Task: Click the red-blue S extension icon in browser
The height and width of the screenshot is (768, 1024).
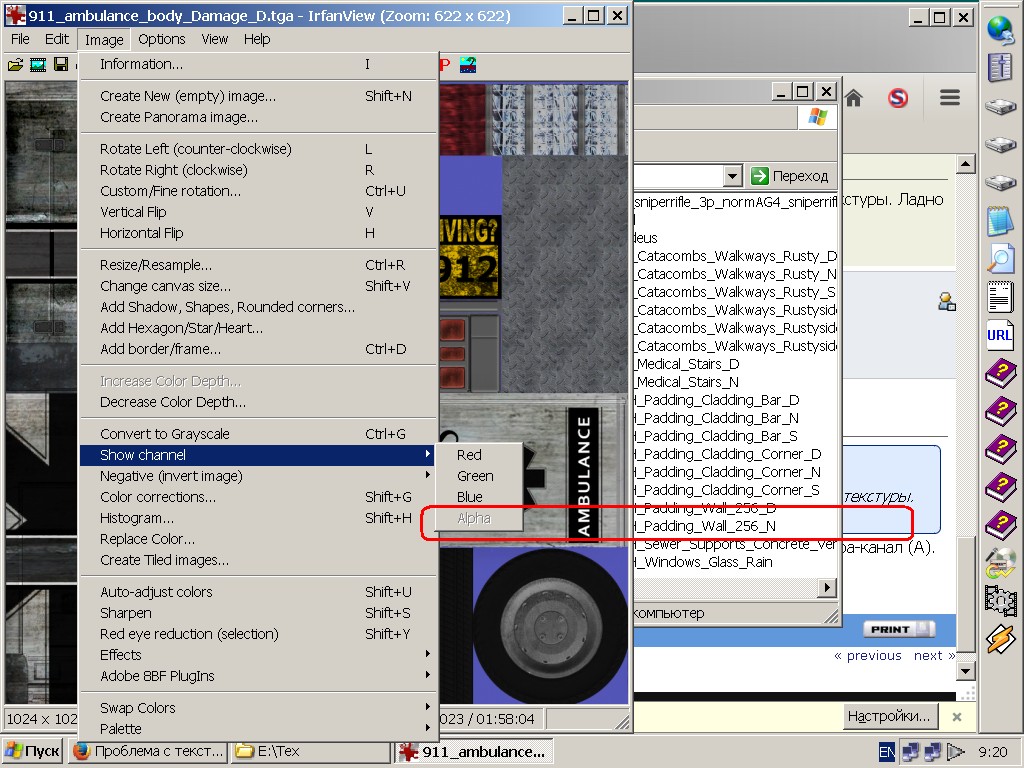Action: (x=897, y=99)
